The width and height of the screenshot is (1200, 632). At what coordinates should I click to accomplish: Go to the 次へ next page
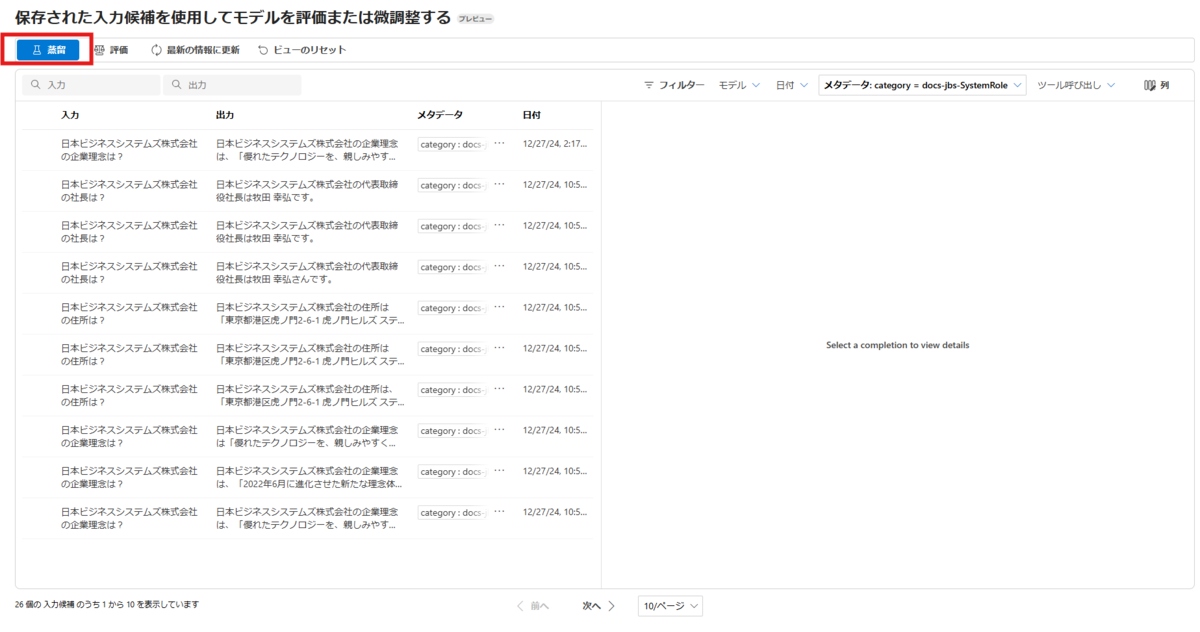click(599, 606)
